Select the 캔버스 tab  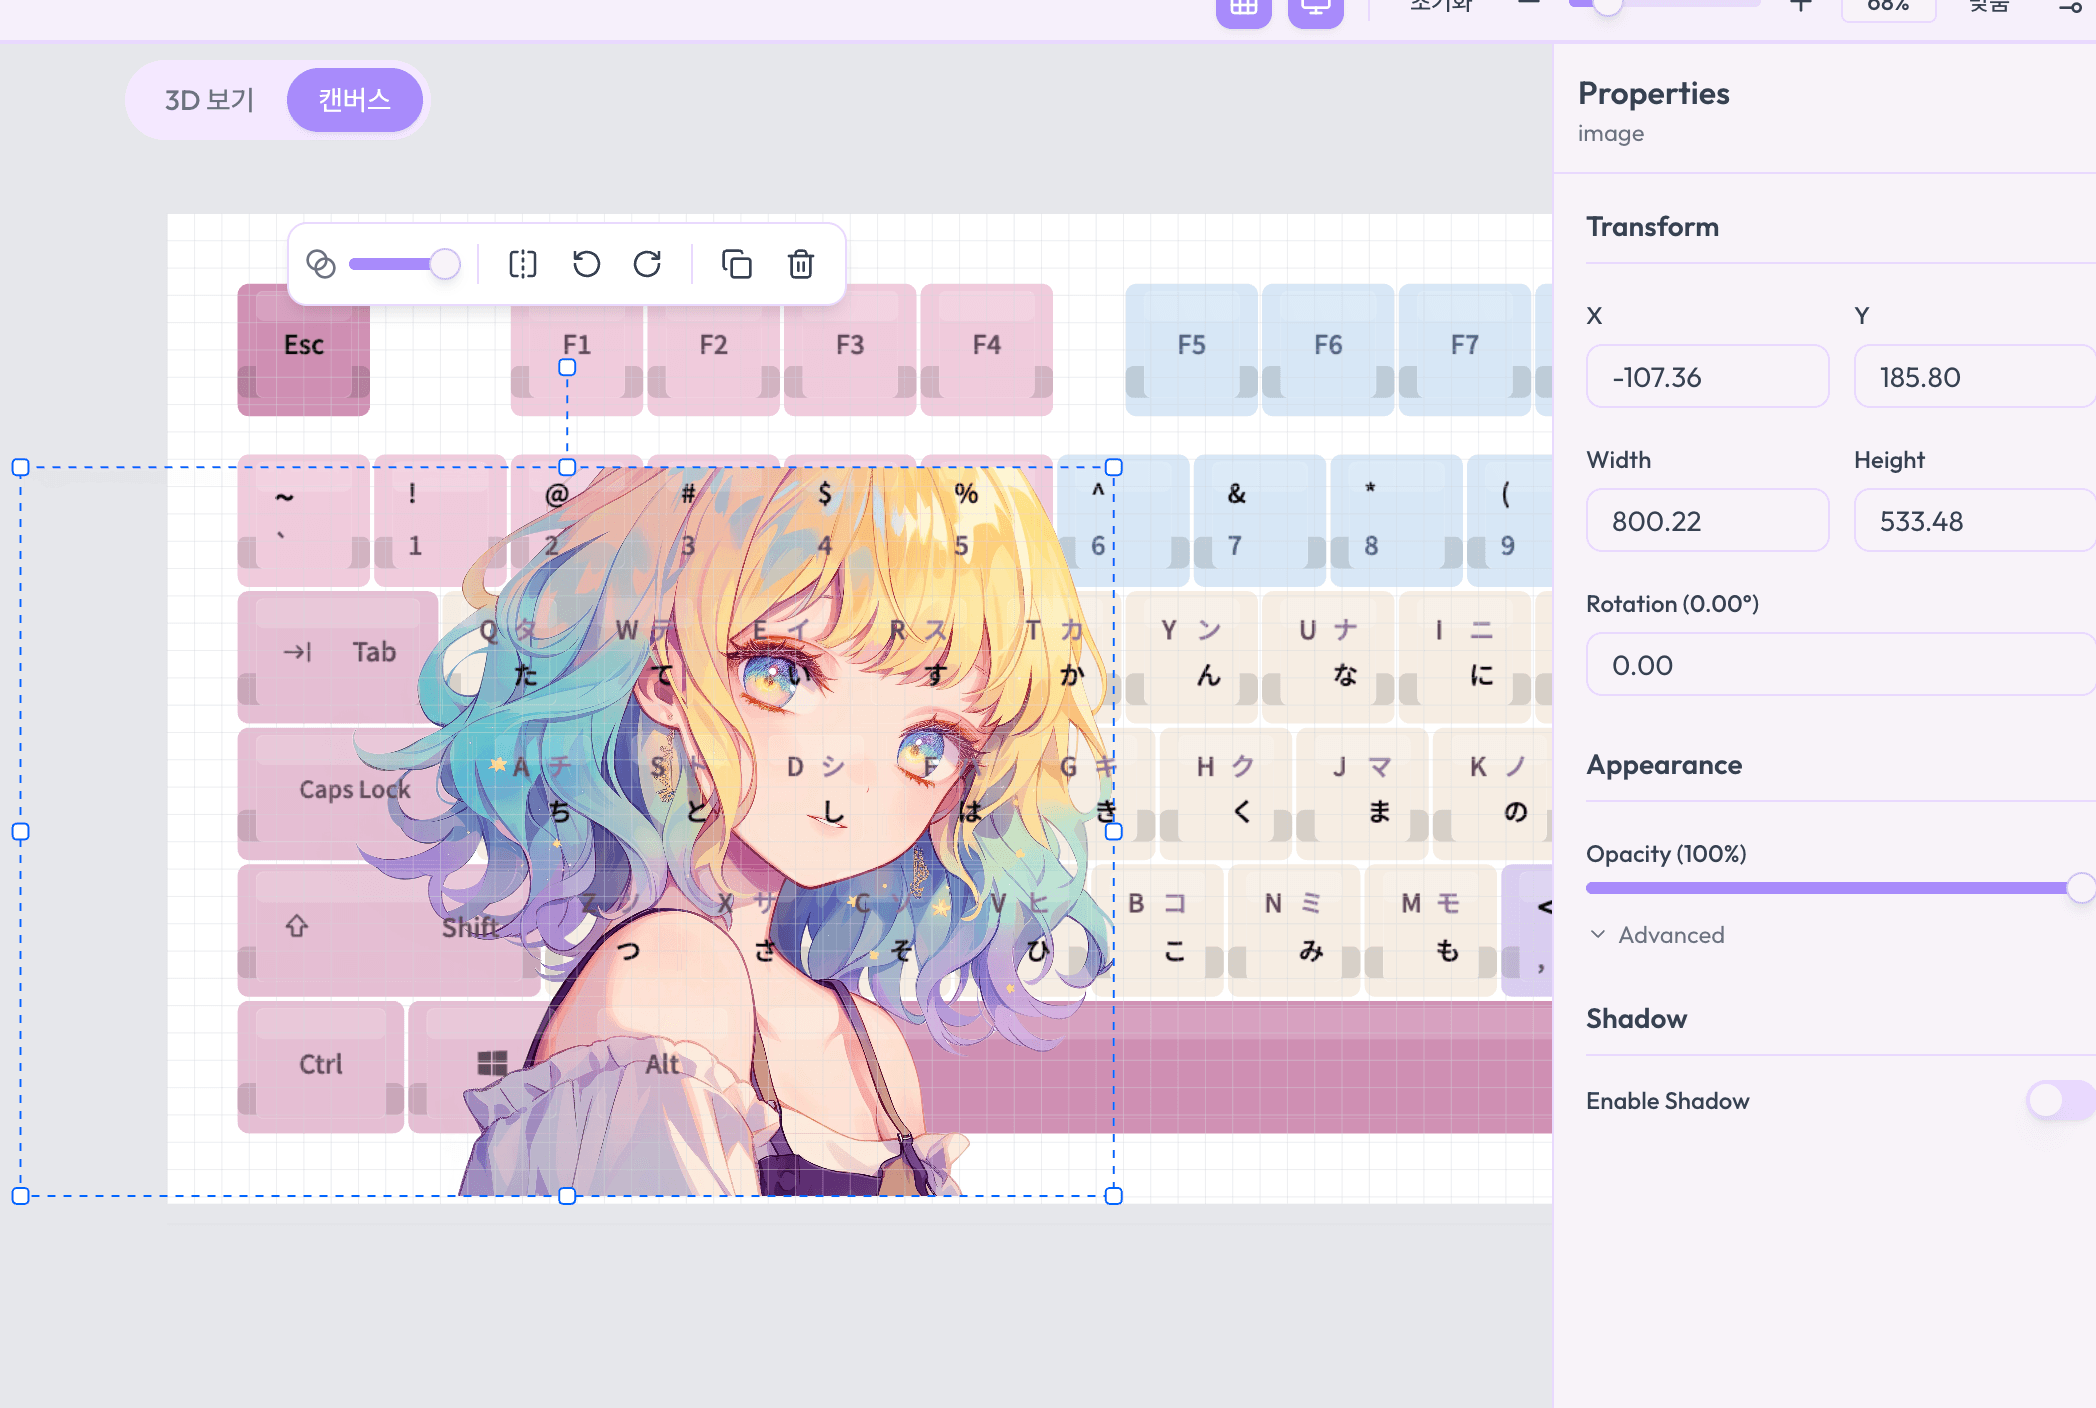click(x=354, y=100)
